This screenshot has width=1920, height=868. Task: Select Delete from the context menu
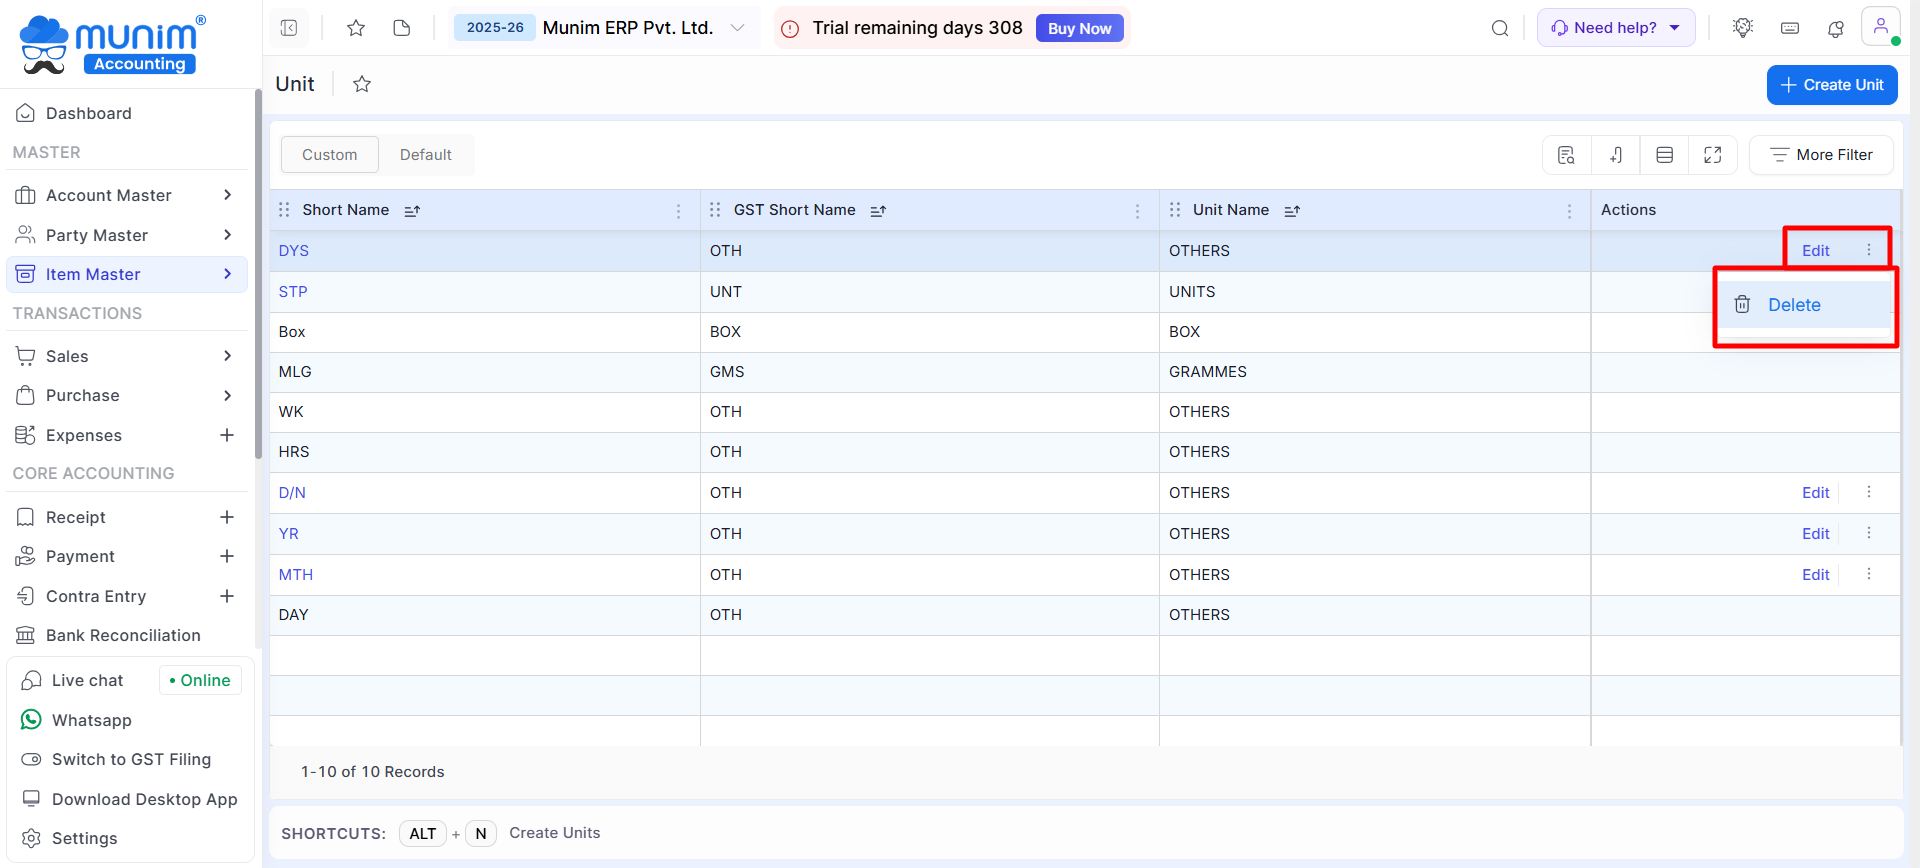(x=1793, y=305)
